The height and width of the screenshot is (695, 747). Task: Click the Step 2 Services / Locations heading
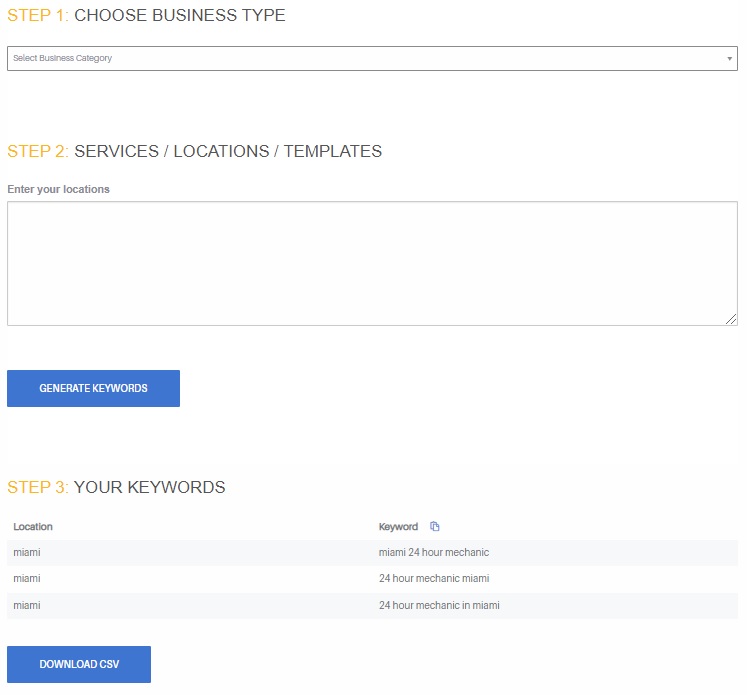tap(194, 151)
